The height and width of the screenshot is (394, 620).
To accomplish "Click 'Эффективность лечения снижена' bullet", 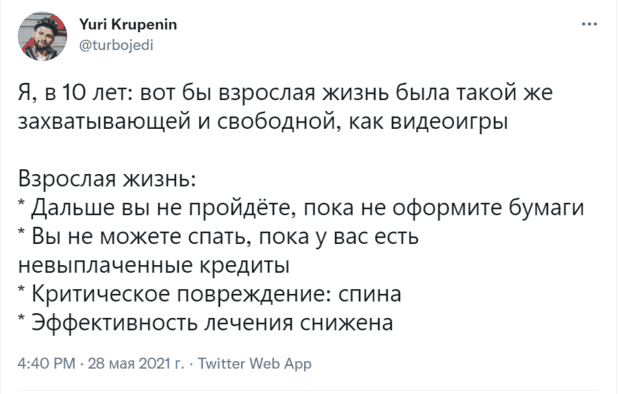I will tap(206, 323).
